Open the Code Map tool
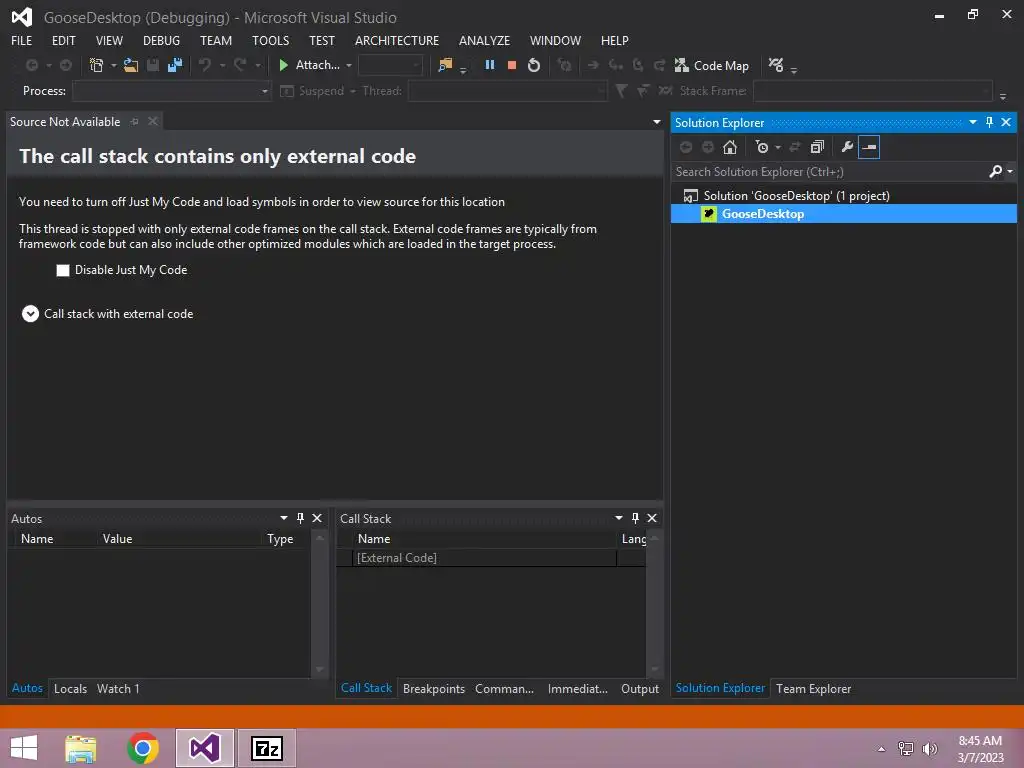1024x768 pixels. [x=712, y=65]
